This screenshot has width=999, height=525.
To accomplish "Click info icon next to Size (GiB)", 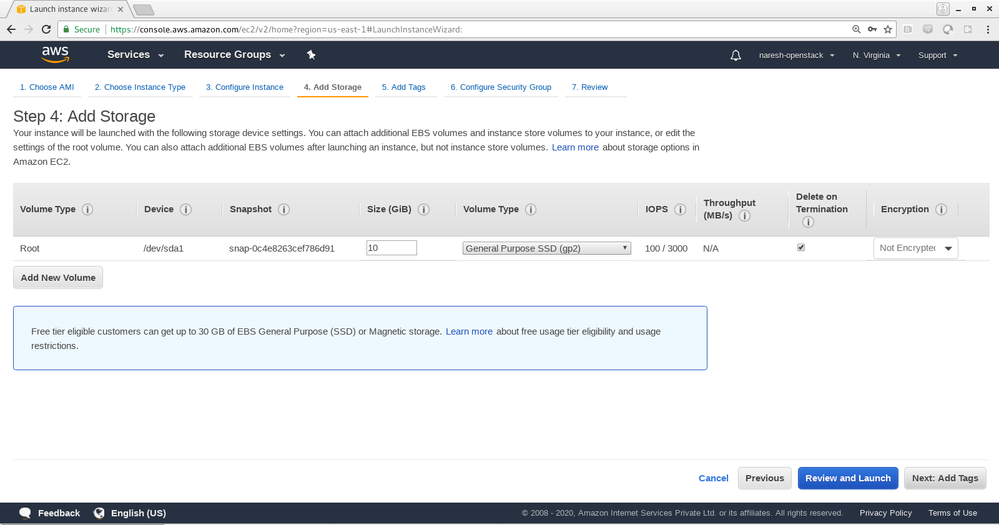I will tap(424, 210).
